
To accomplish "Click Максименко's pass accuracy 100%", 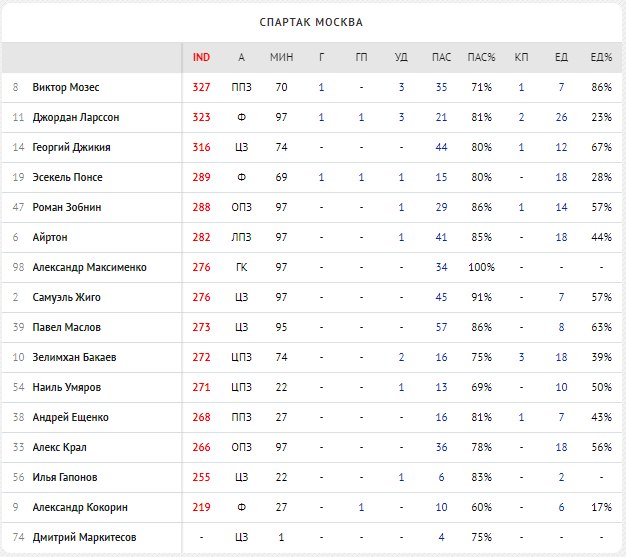I will 481,267.
